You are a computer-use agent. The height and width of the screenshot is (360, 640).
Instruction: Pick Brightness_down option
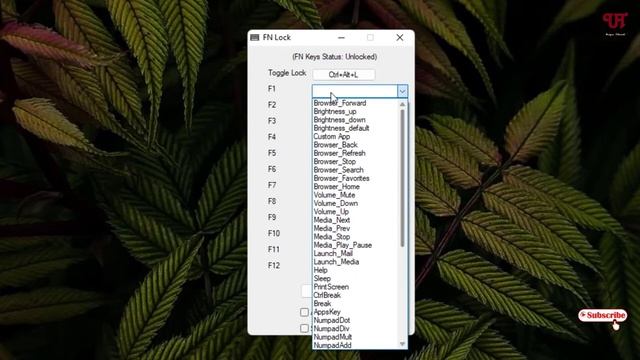(x=339, y=120)
